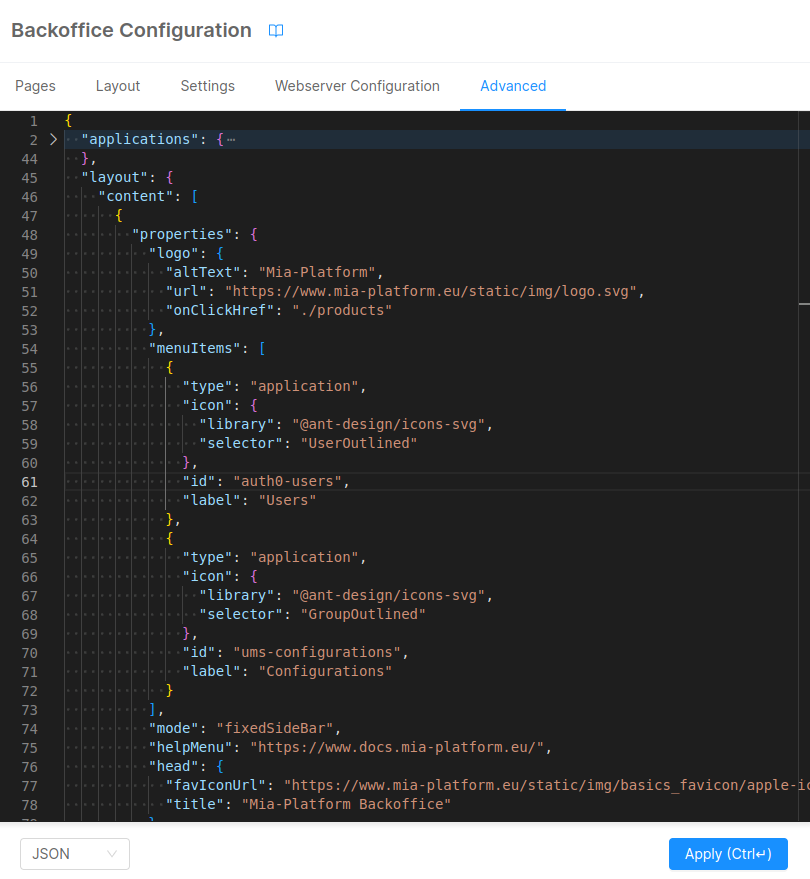Expand the collapsed applications block
The height and width of the screenshot is (879, 810).
[x=53, y=139]
